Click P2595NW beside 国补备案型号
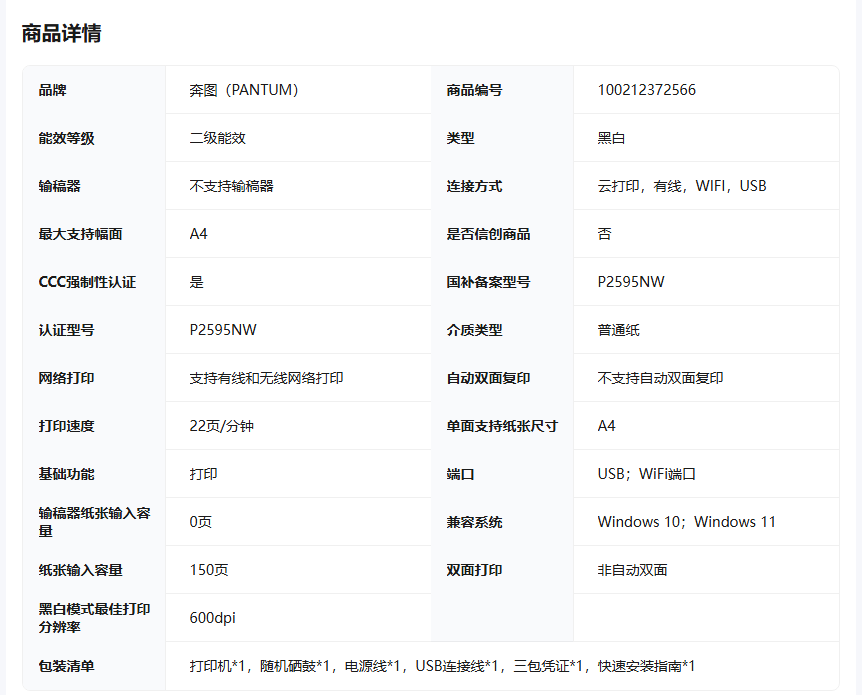The width and height of the screenshot is (862, 695). [x=631, y=282]
